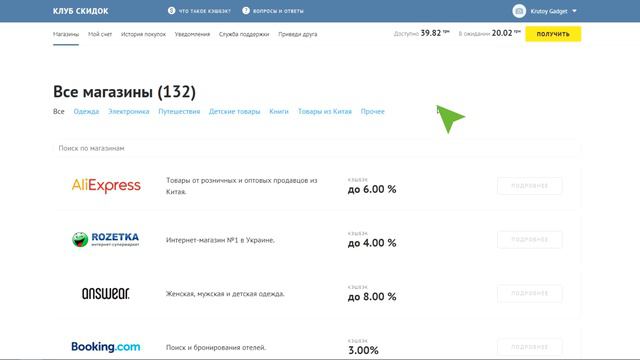Image resolution: width=640 pixels, height=360 pixels.
Task: Click the Rozetka store logo
Action: (x=106, y=240)
